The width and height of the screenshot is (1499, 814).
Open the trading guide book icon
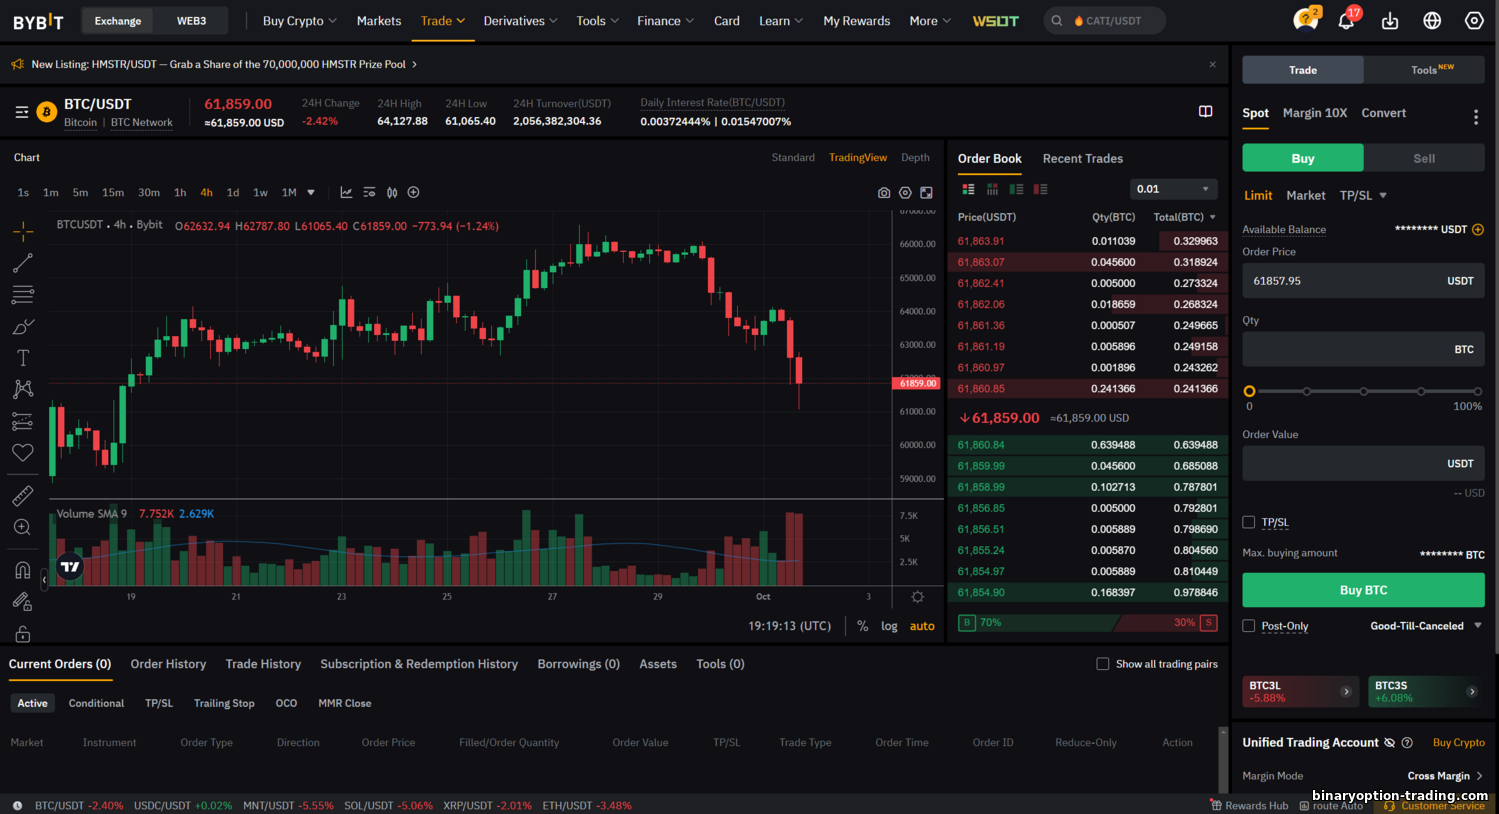pos(1206,111)
